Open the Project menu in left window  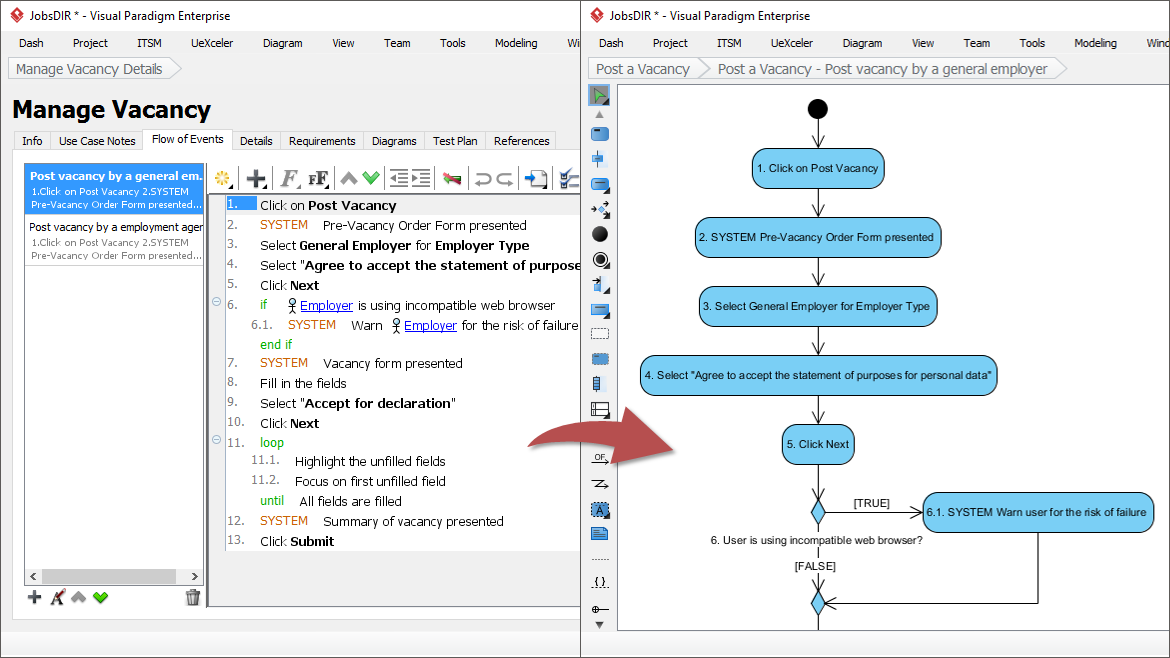pyautogui.click(x=90, y=43)
